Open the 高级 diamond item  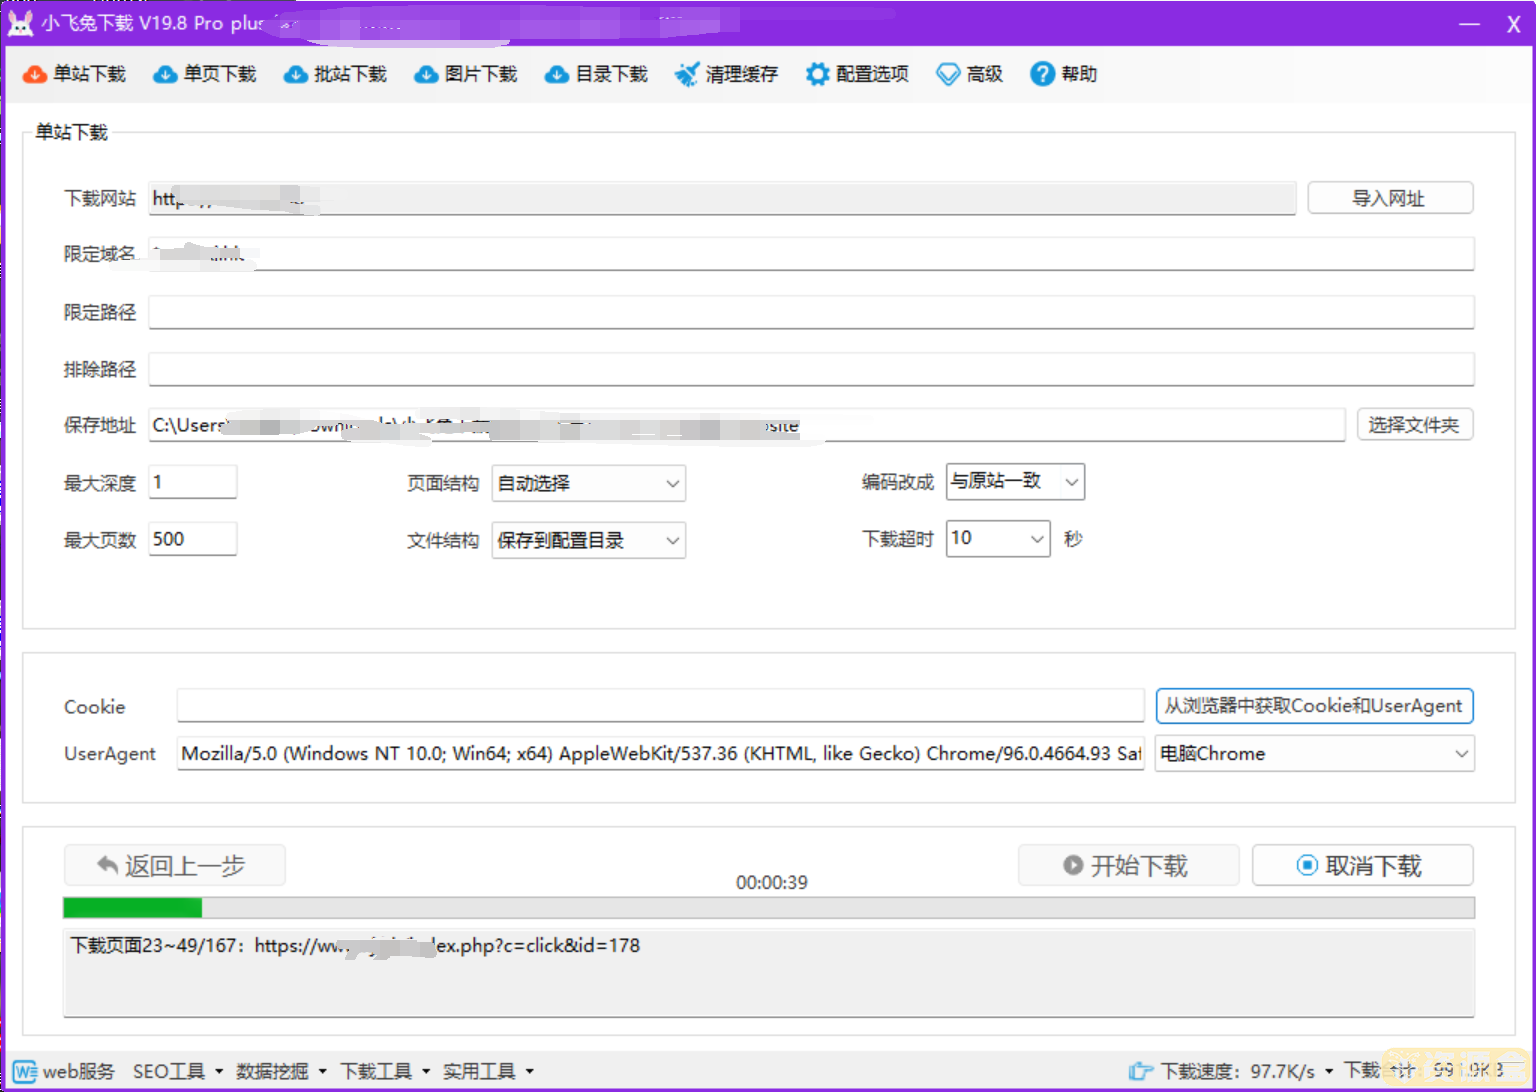click(x=969, y=74)
